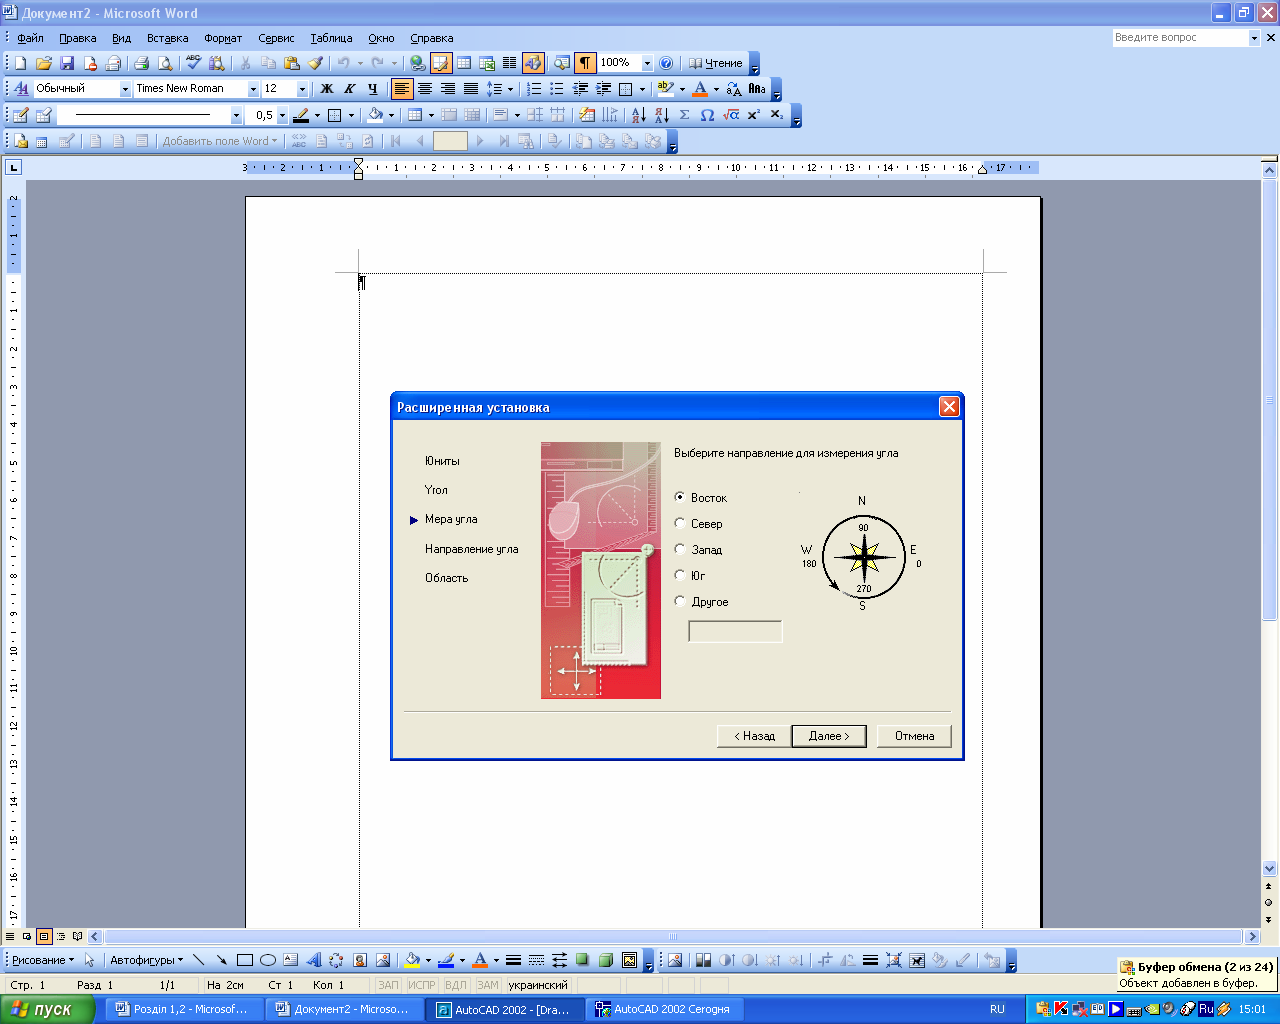Open equation editor square root icon
Image resolution: width=1280 pixels, height=1024 pixels.
click(x=731, y=115)
